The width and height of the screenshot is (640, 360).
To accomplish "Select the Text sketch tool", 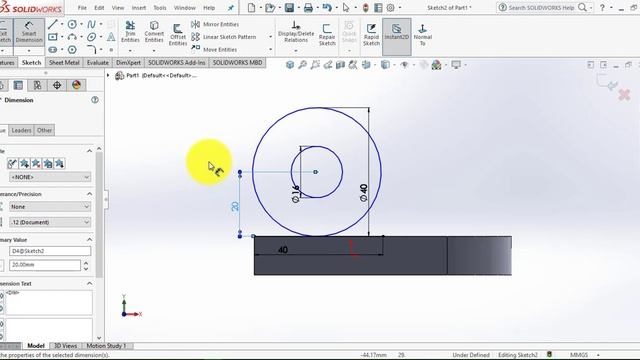I will [111, 37].
